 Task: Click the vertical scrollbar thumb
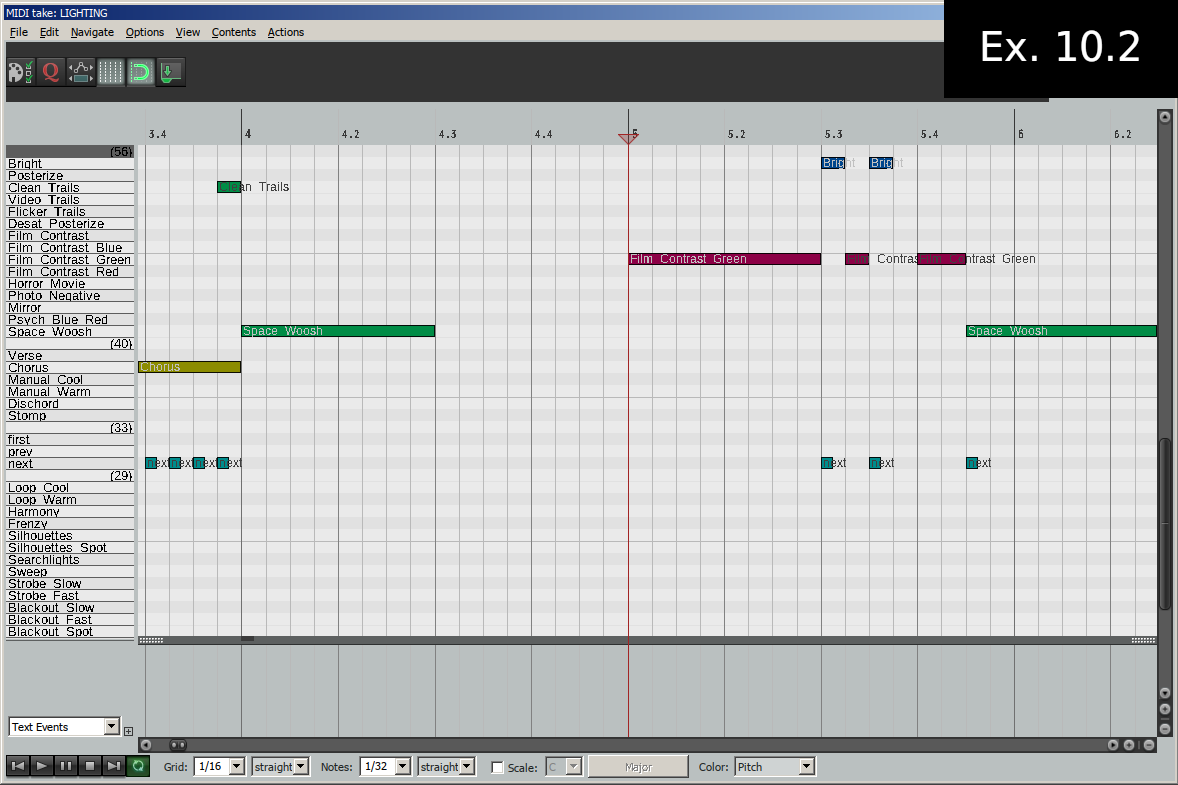pos(1164,524)
